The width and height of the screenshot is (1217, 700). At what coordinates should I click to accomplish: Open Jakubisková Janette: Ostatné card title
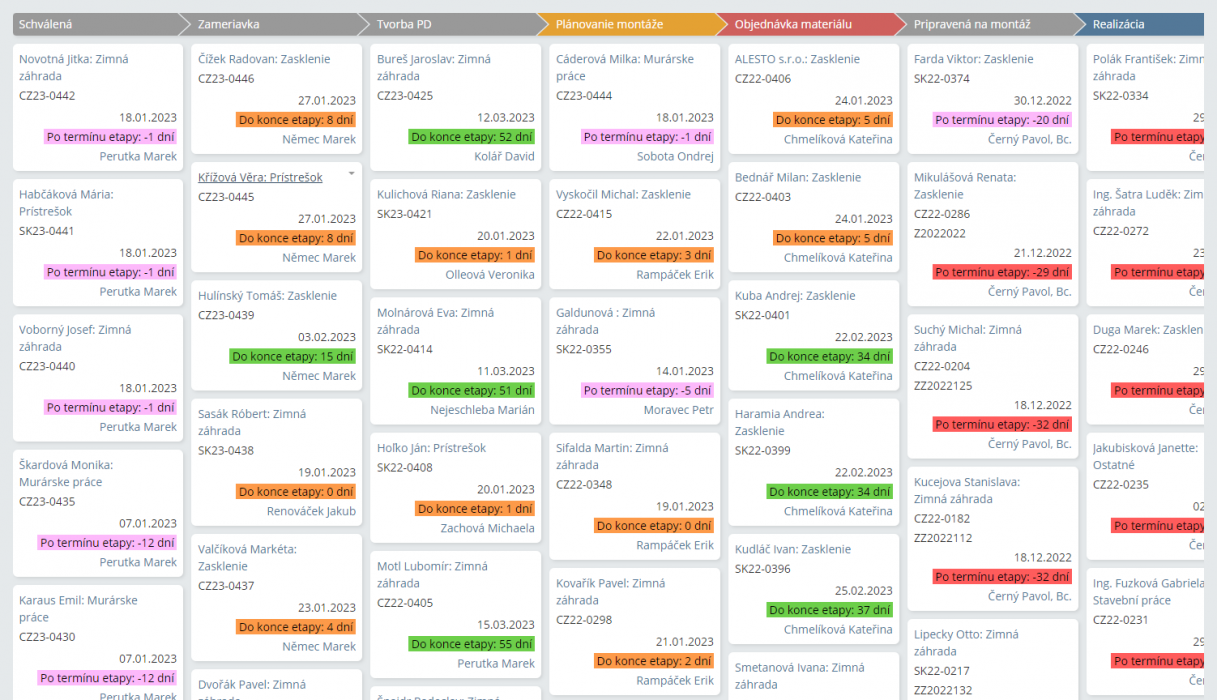coord(1145,456)
